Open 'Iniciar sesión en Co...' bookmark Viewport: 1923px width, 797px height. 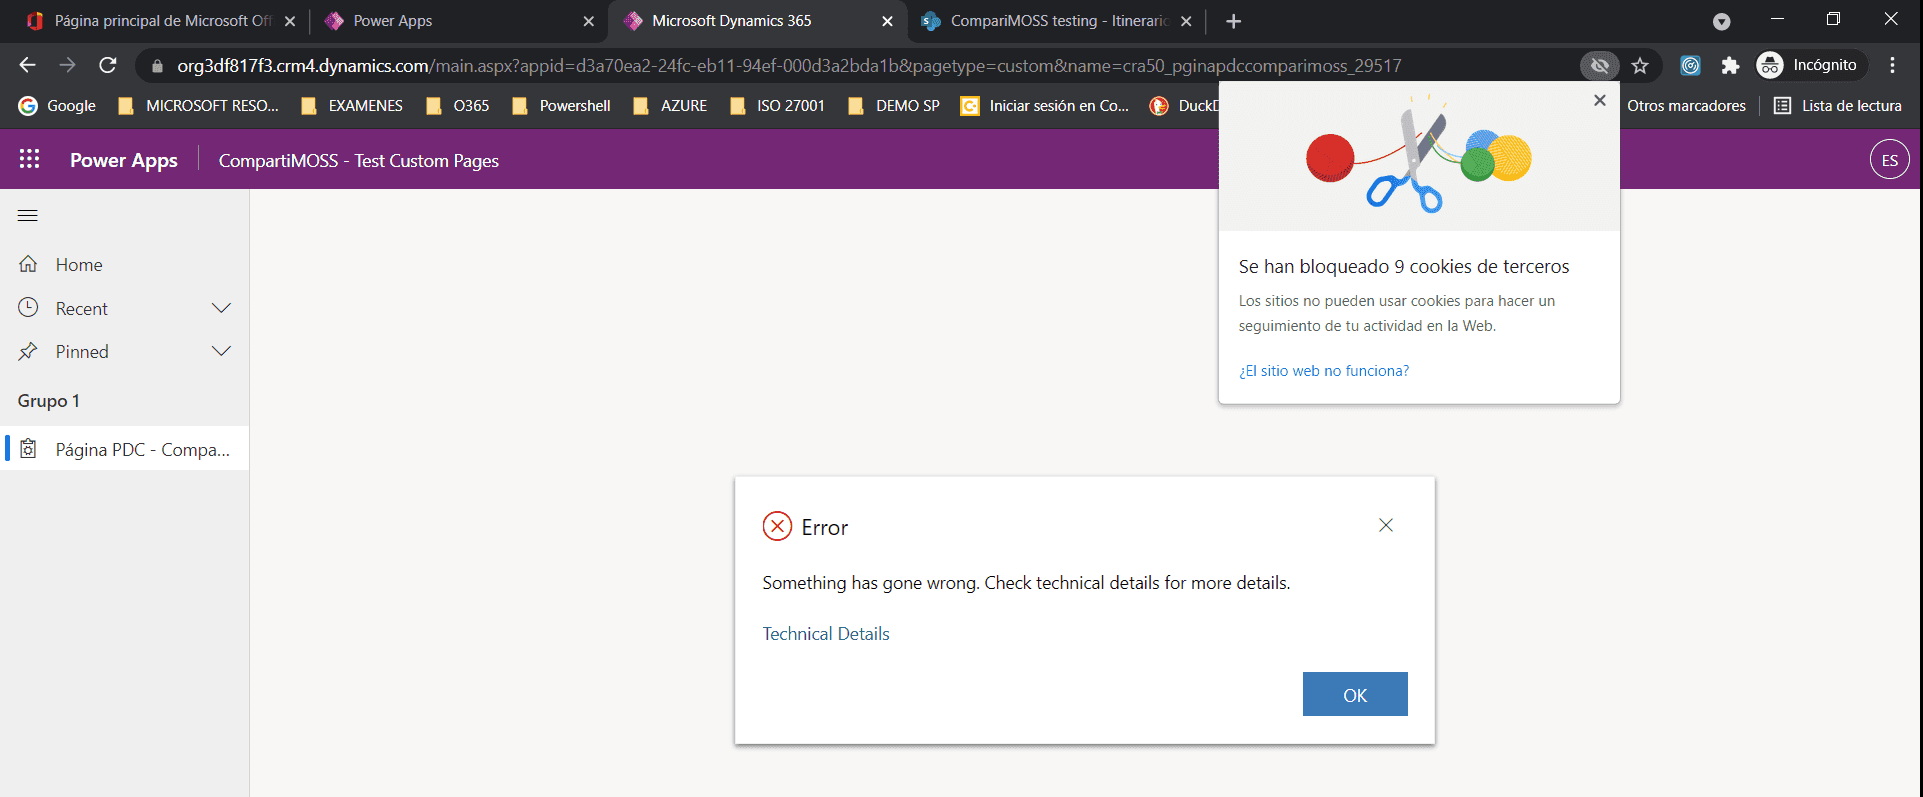point(1044,106)
